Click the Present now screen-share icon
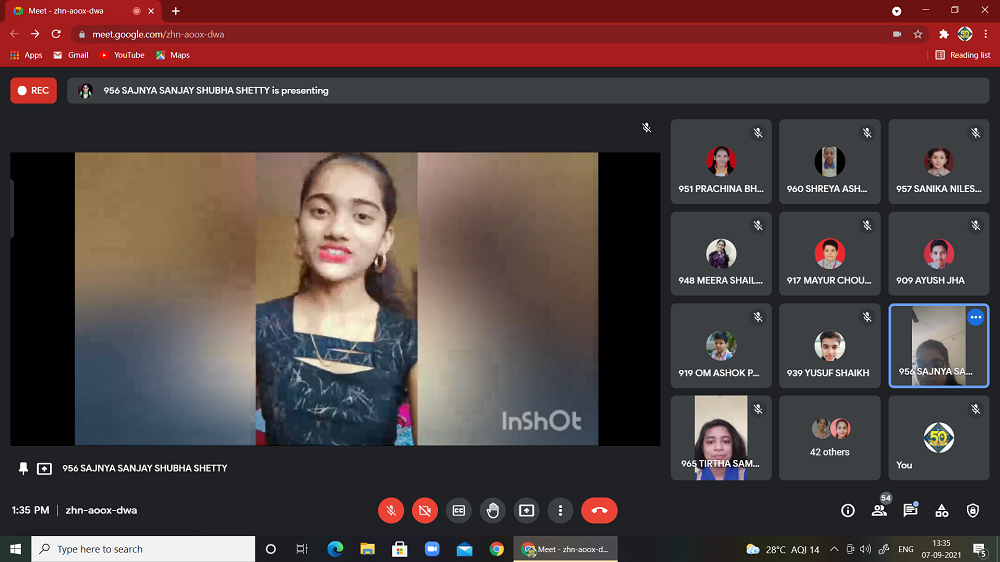The image size is (1000, 562). [527, 510]
